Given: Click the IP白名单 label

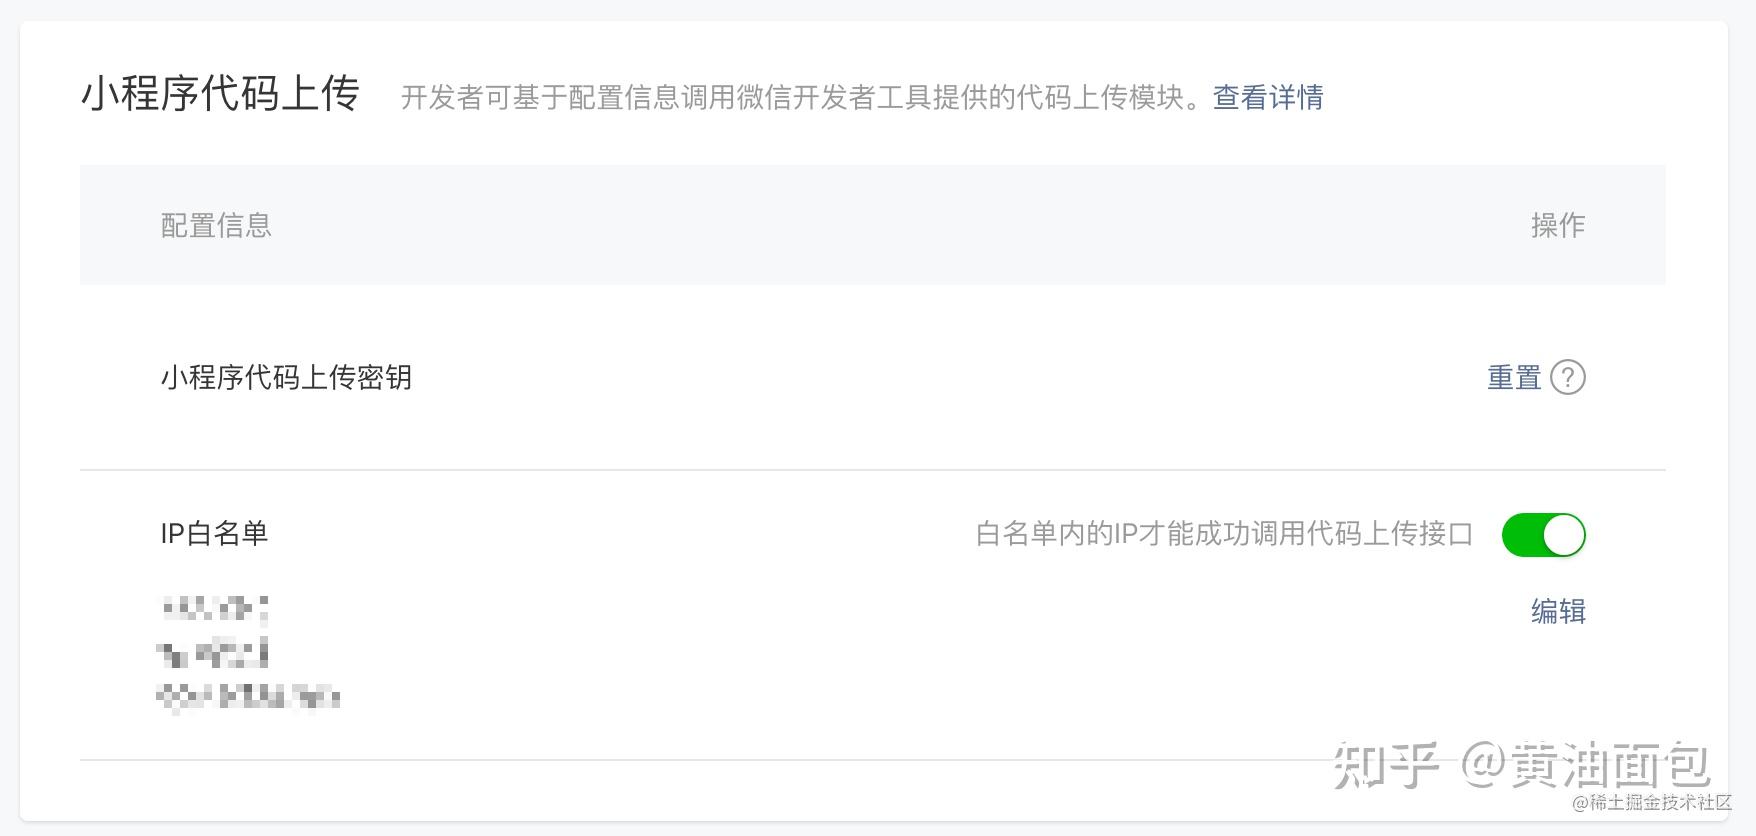Looking at the screenshot, I should pos(214,534).
